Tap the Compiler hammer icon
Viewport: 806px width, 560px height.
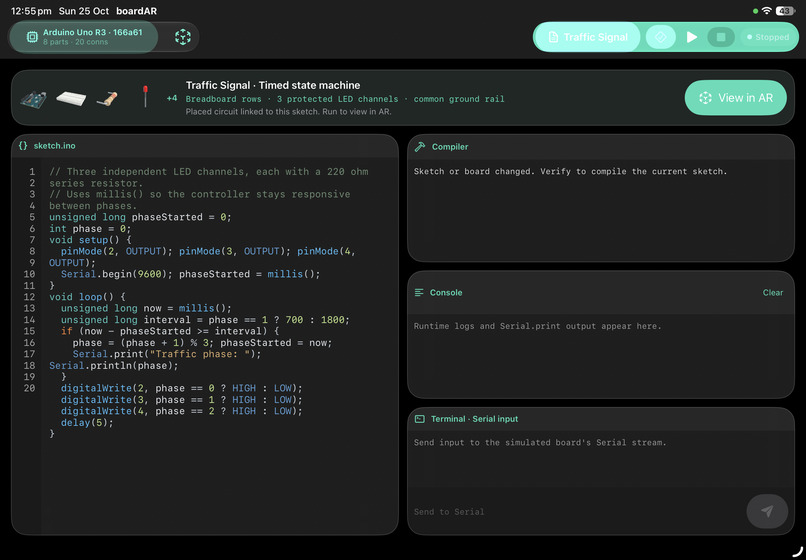point(420,147)
